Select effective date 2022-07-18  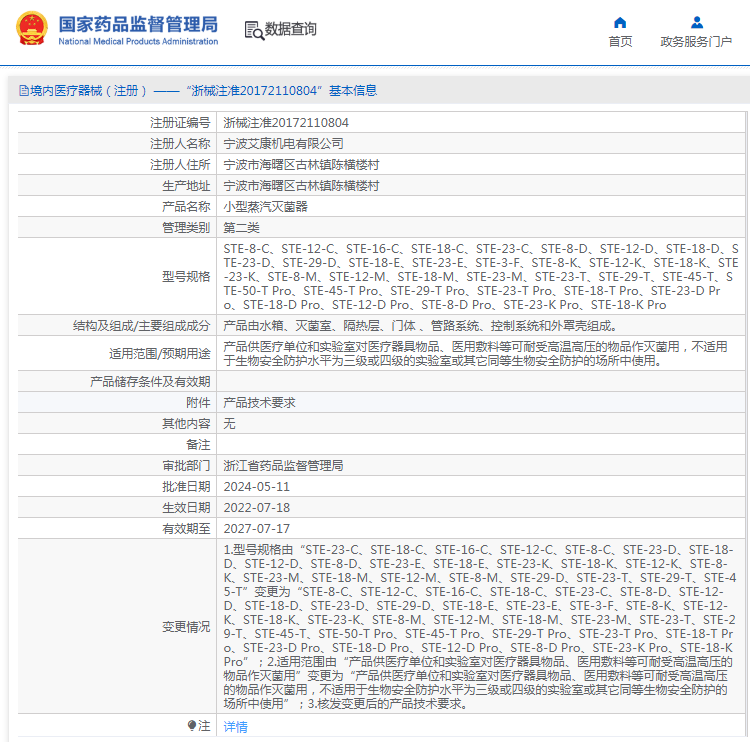click(257, 508)
